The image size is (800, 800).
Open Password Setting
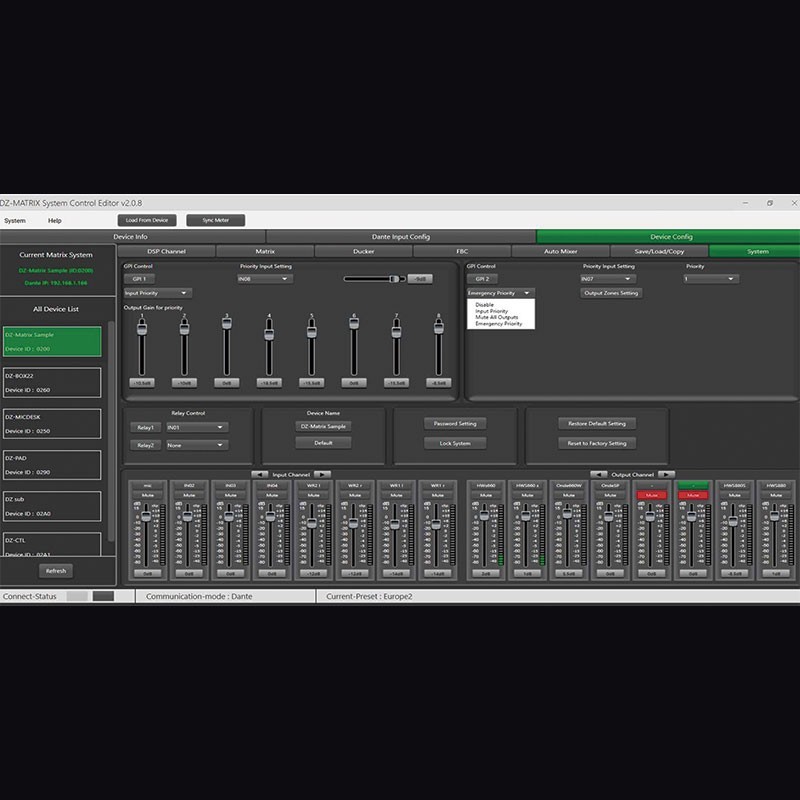455,423
